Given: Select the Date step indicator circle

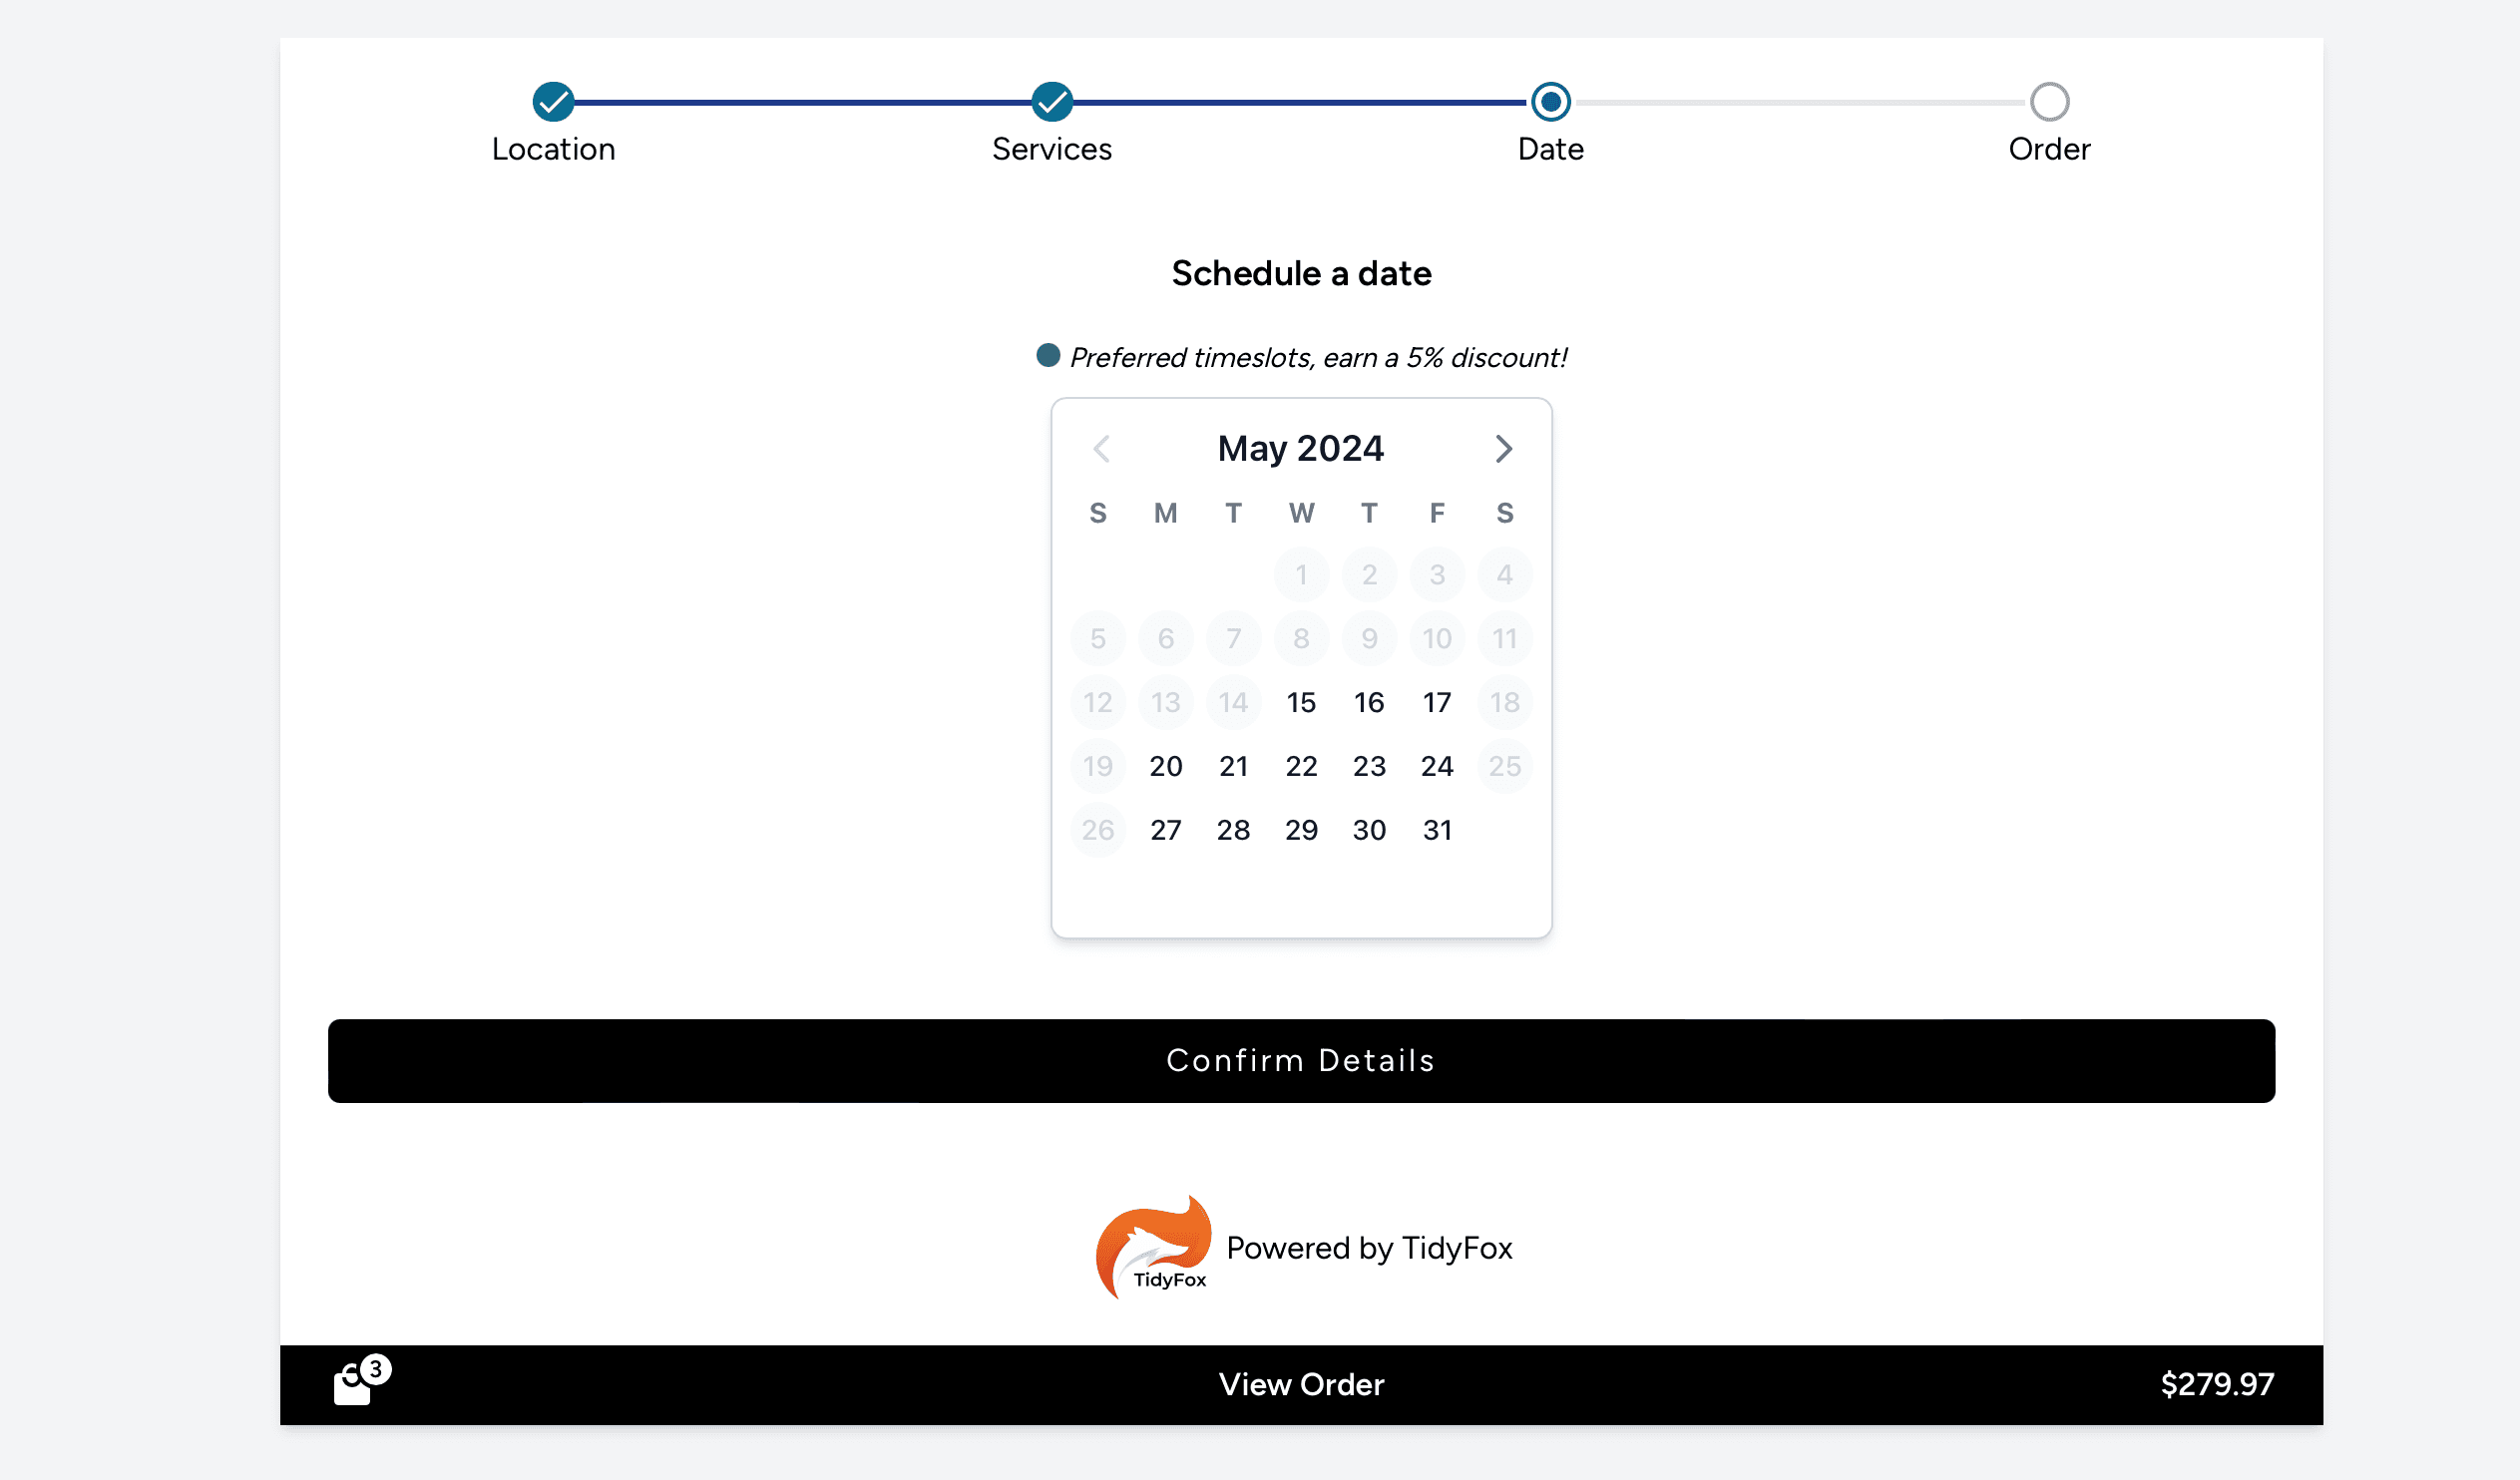Looking at the screenshot, I should tap(1551, 101).
